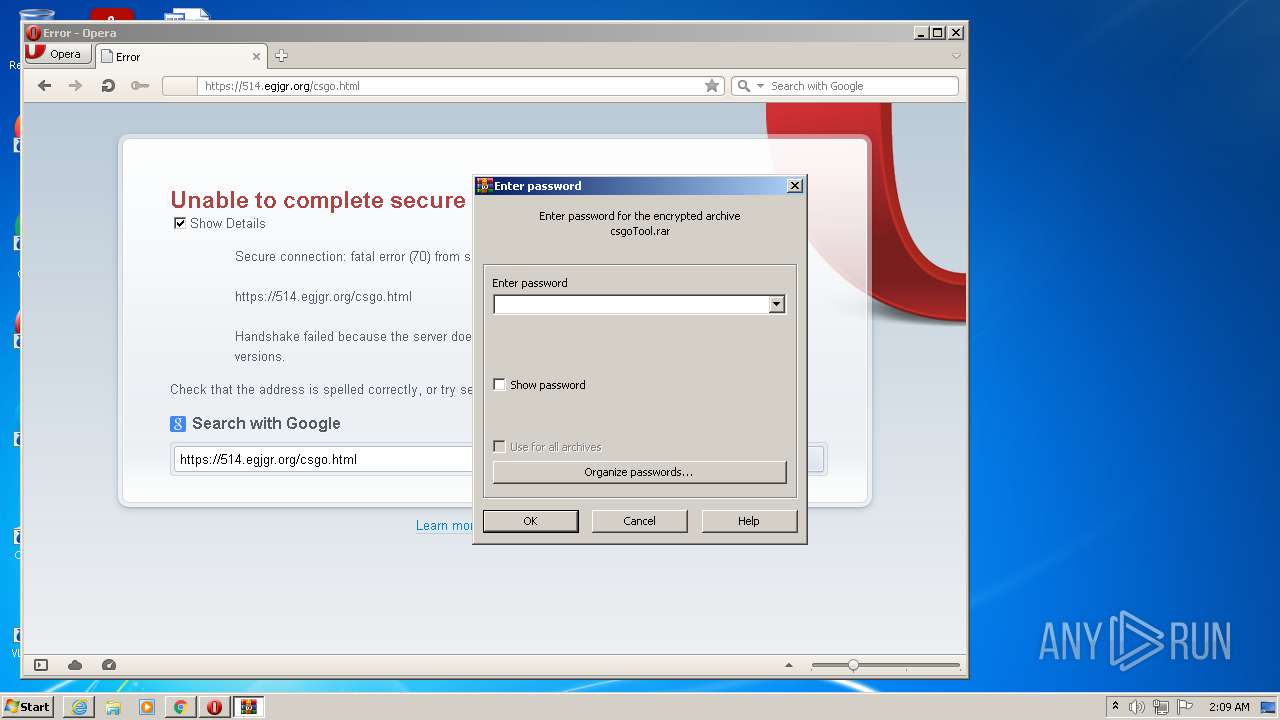Click the Search with Google field

(x=862, y=86)
